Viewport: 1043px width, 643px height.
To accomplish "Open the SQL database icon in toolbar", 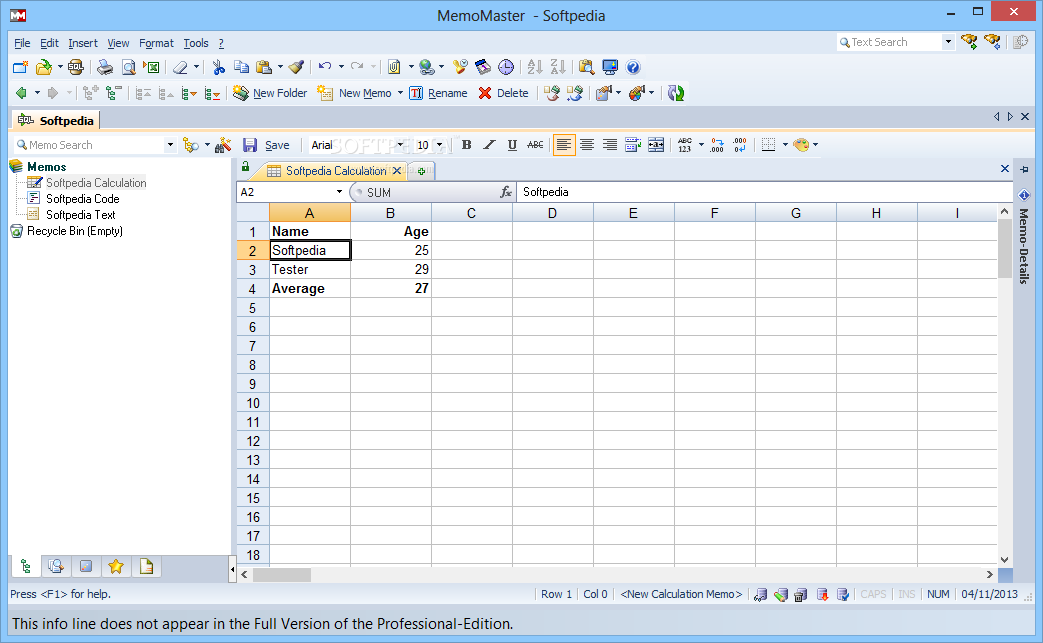I will (x=76, y=67).
